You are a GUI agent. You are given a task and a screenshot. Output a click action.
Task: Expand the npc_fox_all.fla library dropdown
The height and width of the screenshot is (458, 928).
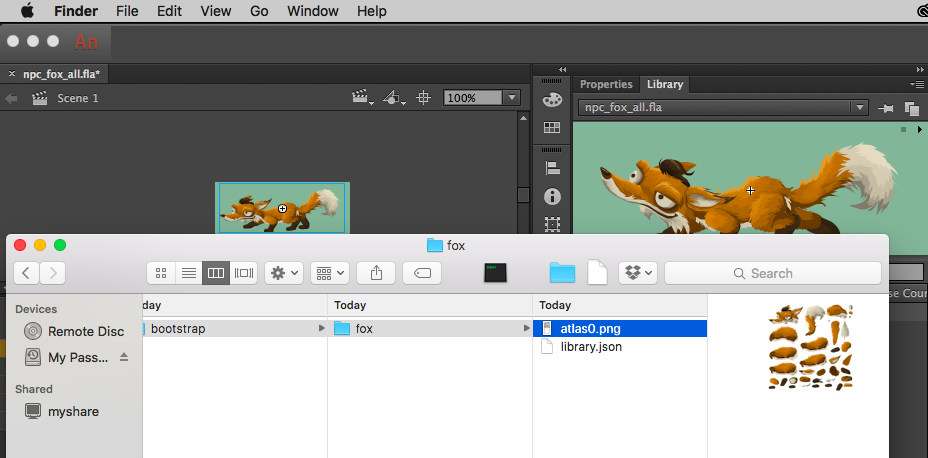859,108
